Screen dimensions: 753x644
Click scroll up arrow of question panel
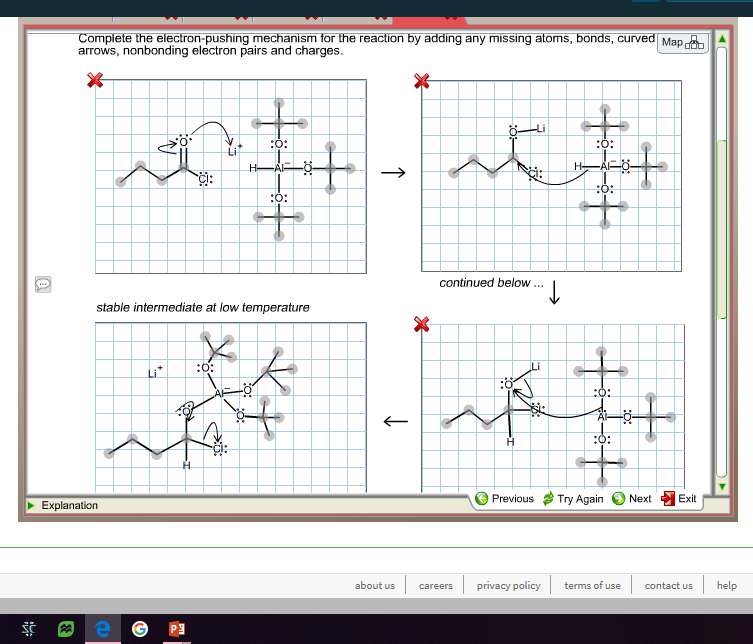pos(721,38)
